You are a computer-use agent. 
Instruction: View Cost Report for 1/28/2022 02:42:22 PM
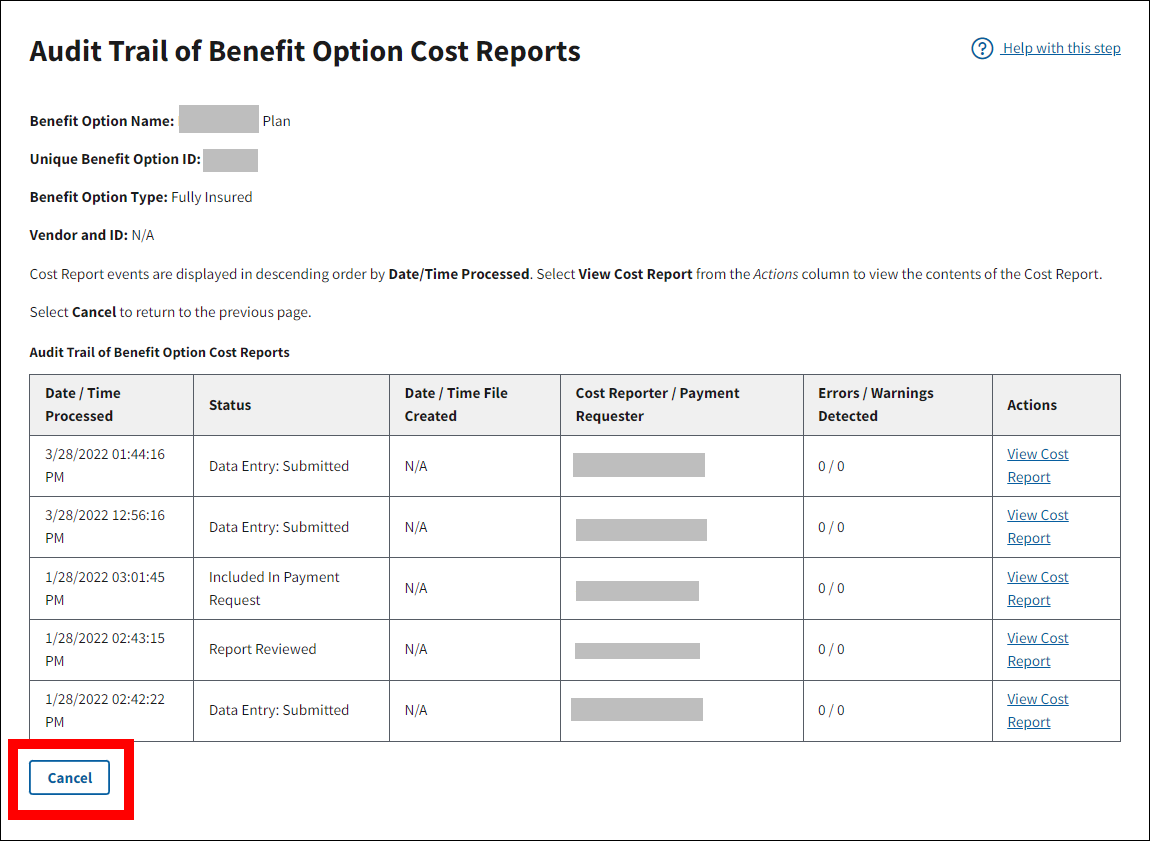click(1037, 710)
